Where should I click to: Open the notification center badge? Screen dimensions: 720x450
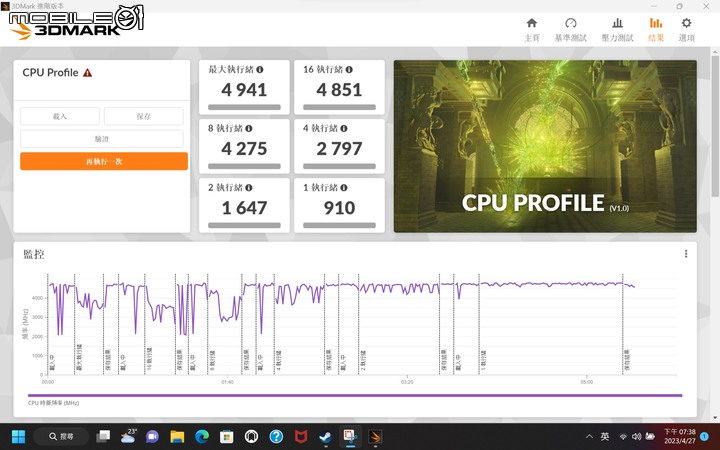(704, 437)
